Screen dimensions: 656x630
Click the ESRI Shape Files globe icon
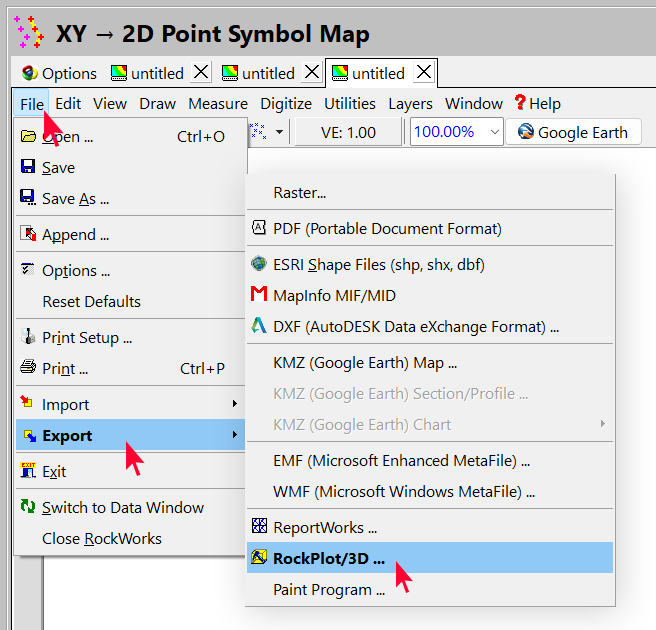tap(258, 264)
